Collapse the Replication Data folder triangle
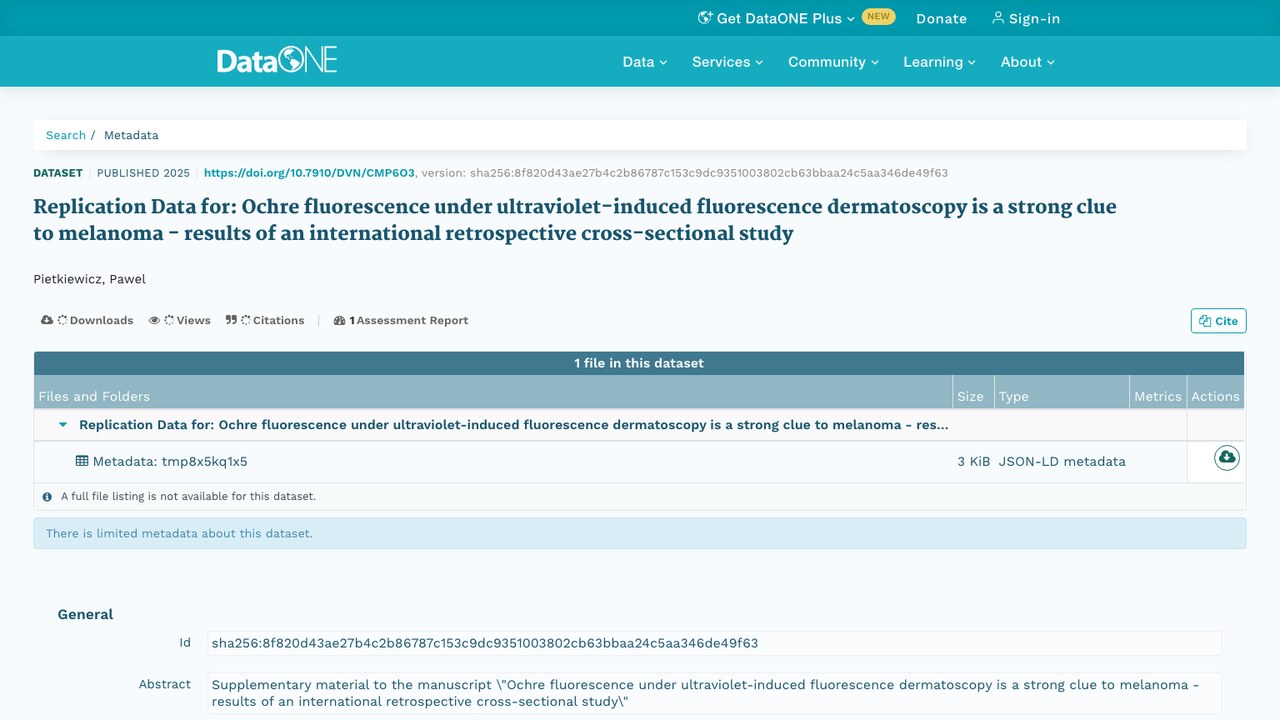The width and height of the screenshot is (1280, 720). 63,425
